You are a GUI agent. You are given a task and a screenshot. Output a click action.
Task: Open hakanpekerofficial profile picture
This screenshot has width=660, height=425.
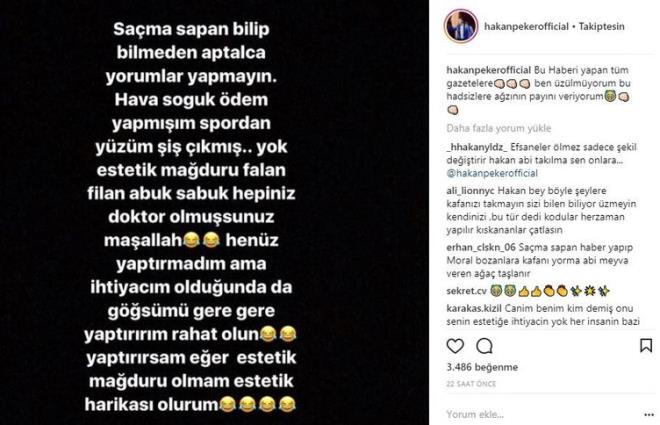tap(461, 26)
